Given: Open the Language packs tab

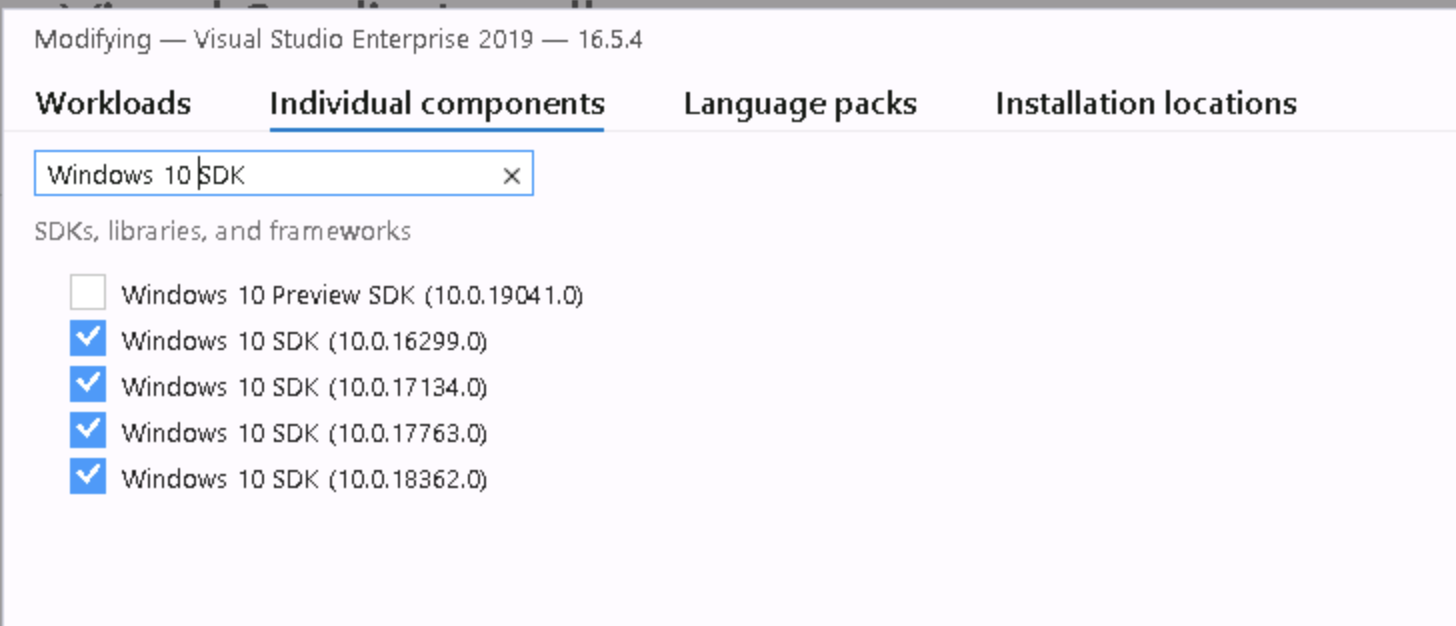Looking at the screenshot, I should click(800, 103).
